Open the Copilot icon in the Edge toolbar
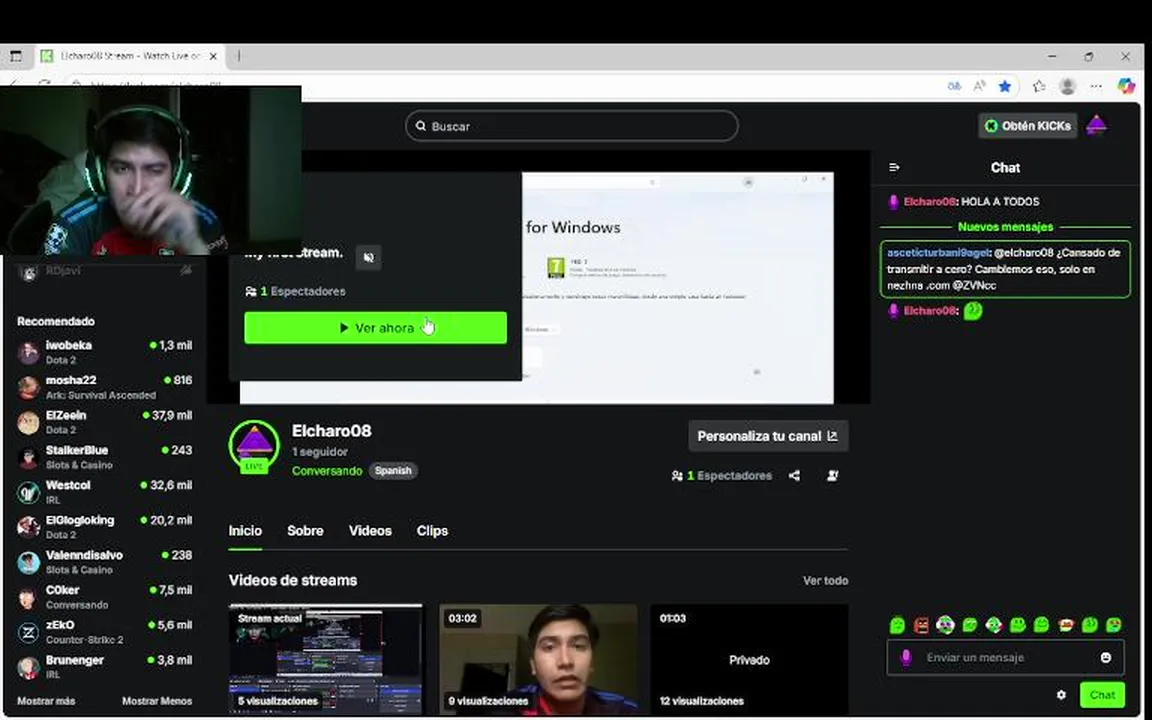Screen dimensions: 1152x720 click(1126, 86)
